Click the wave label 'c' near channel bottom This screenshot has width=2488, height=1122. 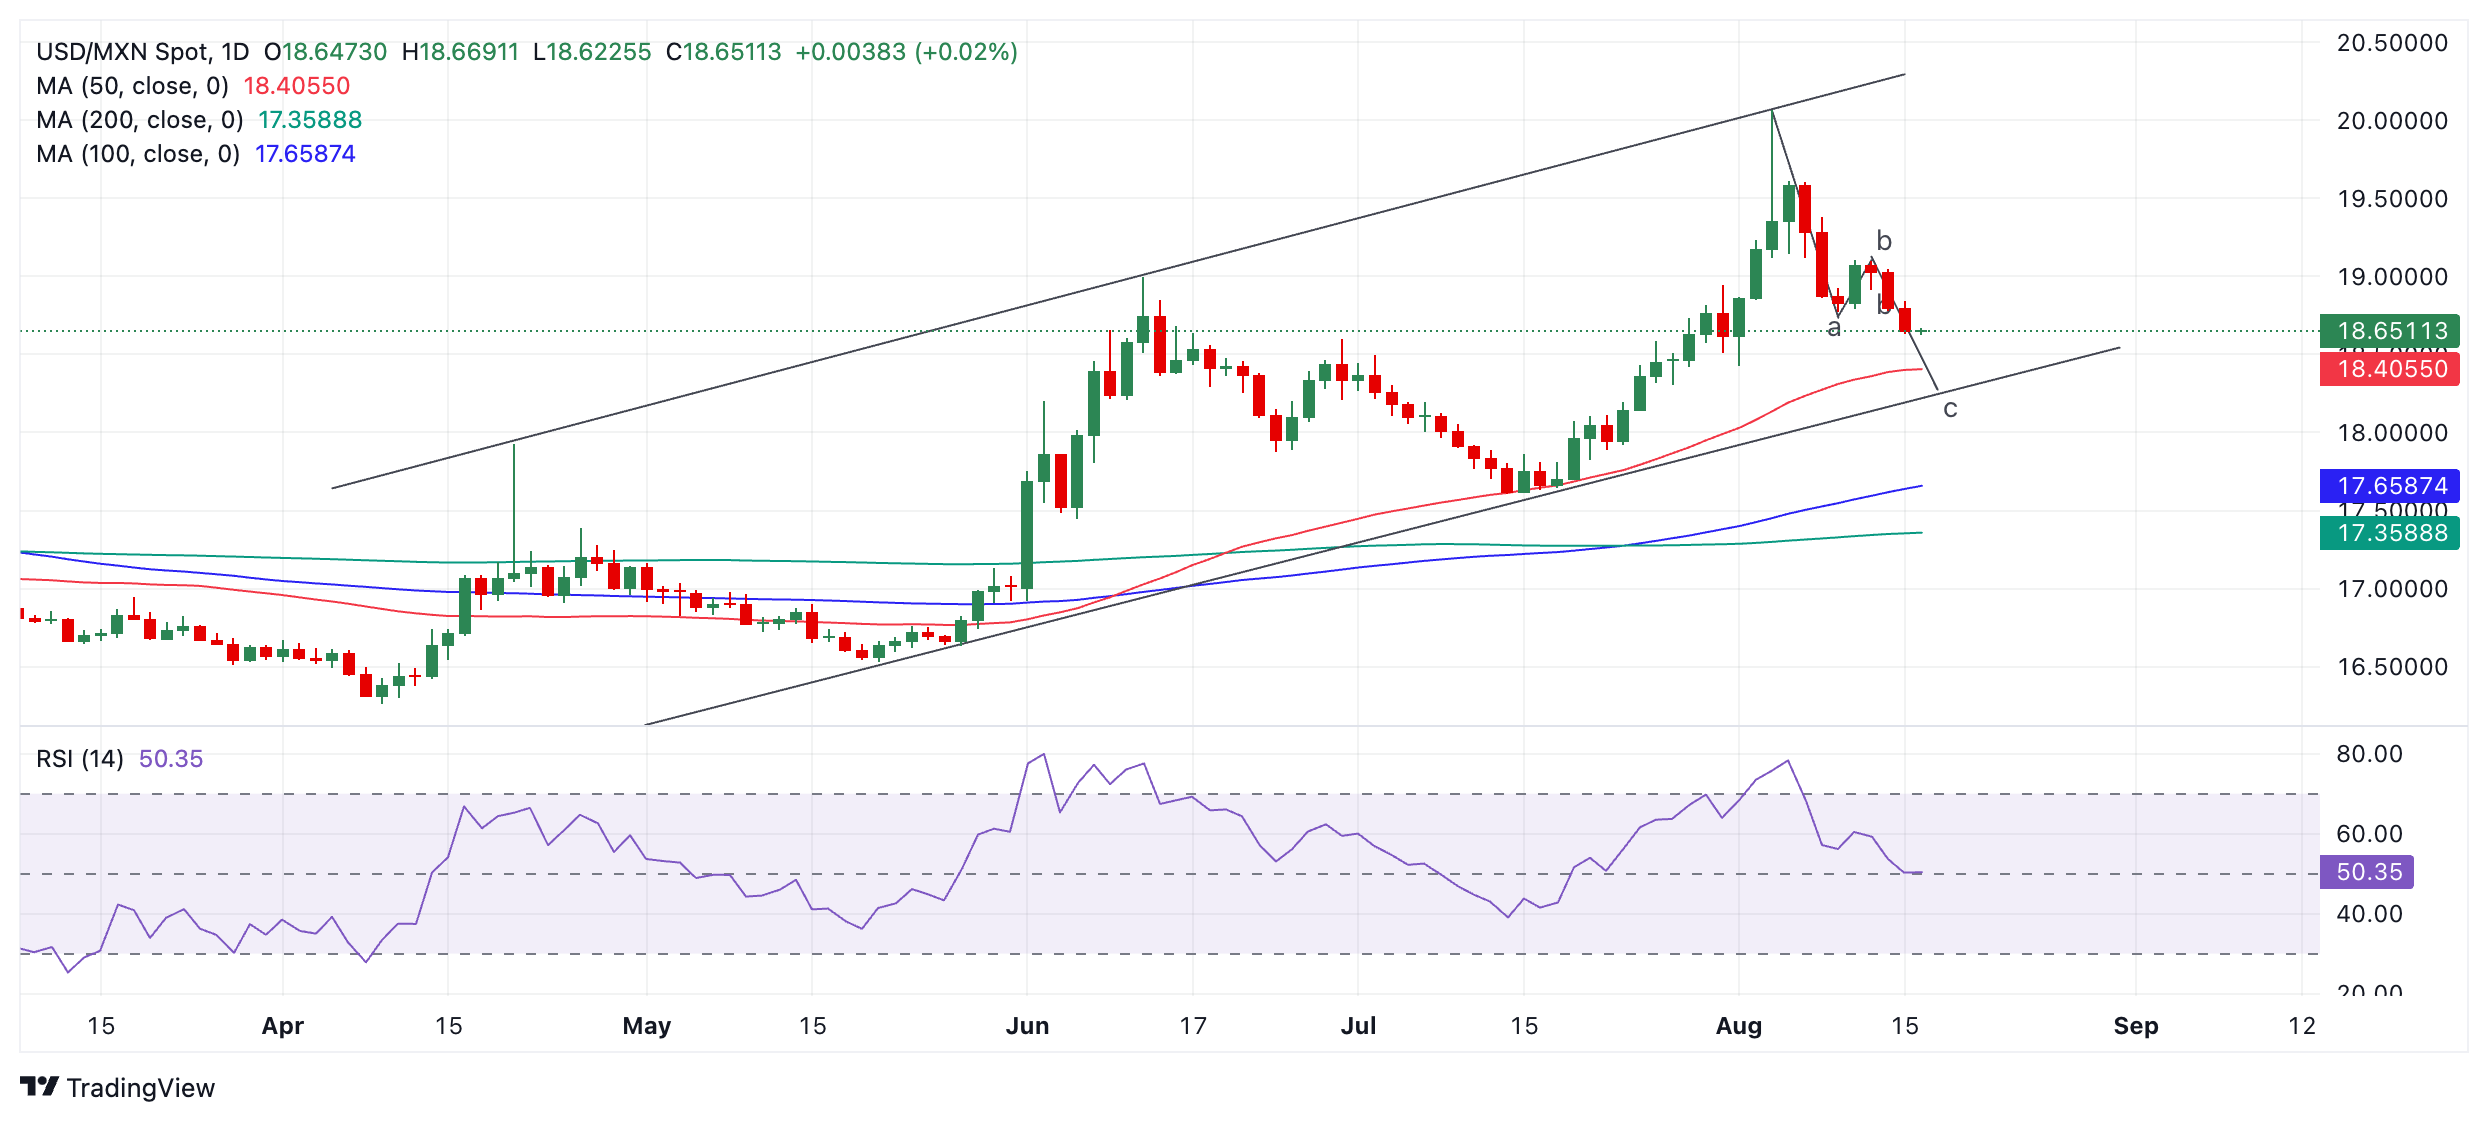[1950, 409]
